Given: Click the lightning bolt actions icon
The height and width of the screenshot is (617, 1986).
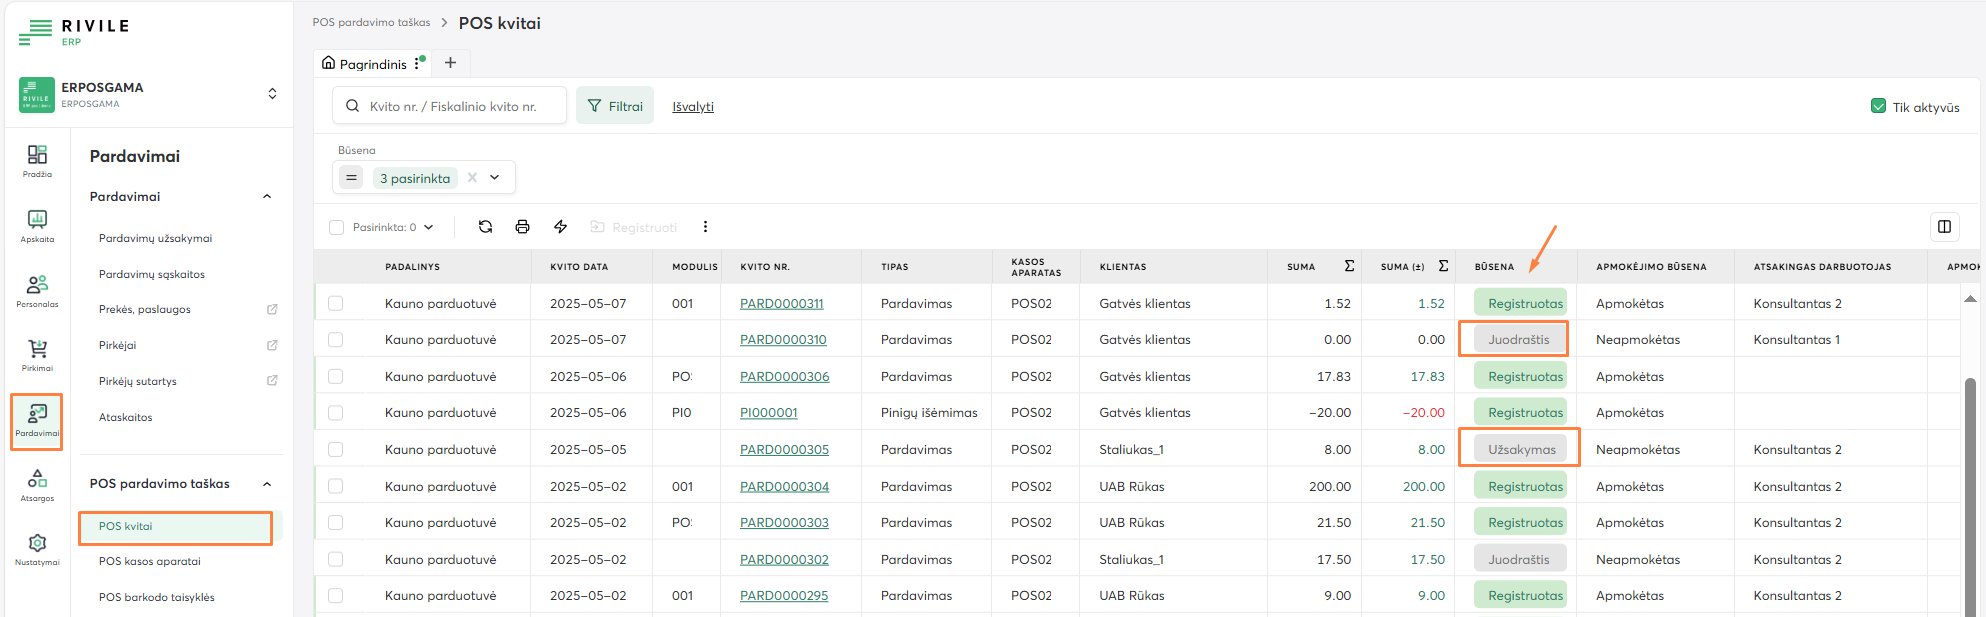Looking at the screenshot, I should coord(560,227).
